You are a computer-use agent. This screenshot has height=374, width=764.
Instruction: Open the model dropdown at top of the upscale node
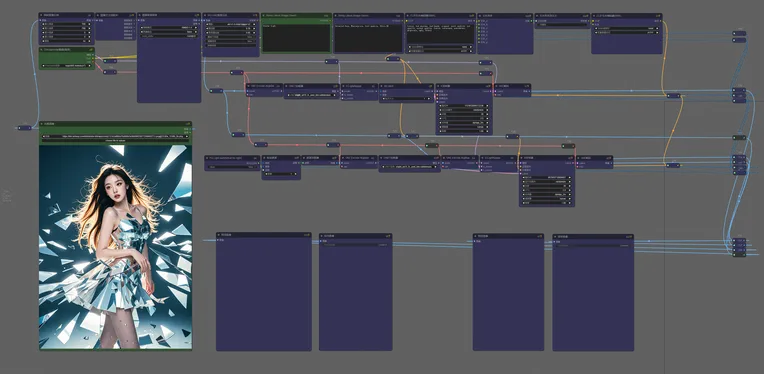pos(231,24)
